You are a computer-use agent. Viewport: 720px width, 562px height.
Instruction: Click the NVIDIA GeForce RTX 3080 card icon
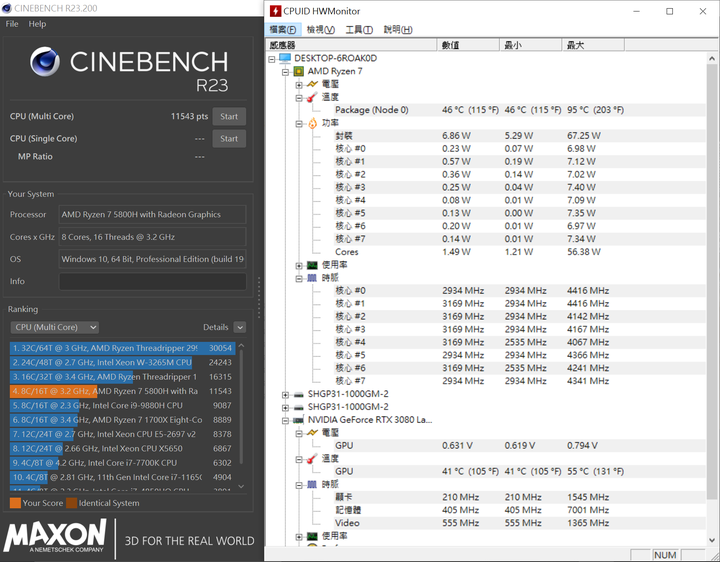click(x=298, y=420)
